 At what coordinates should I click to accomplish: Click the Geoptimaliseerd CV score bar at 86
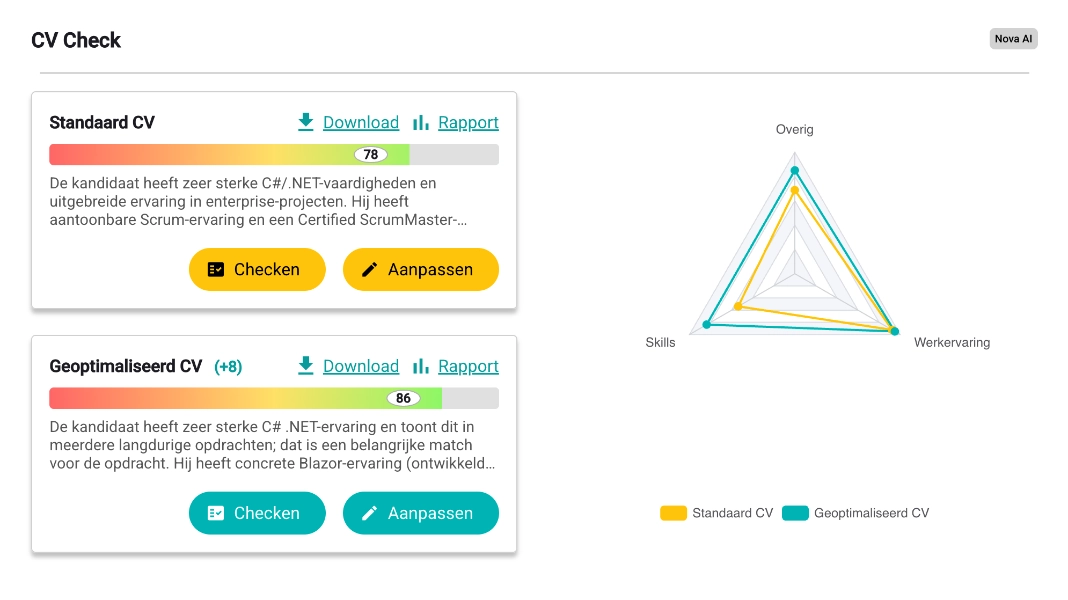click(403, 398)
